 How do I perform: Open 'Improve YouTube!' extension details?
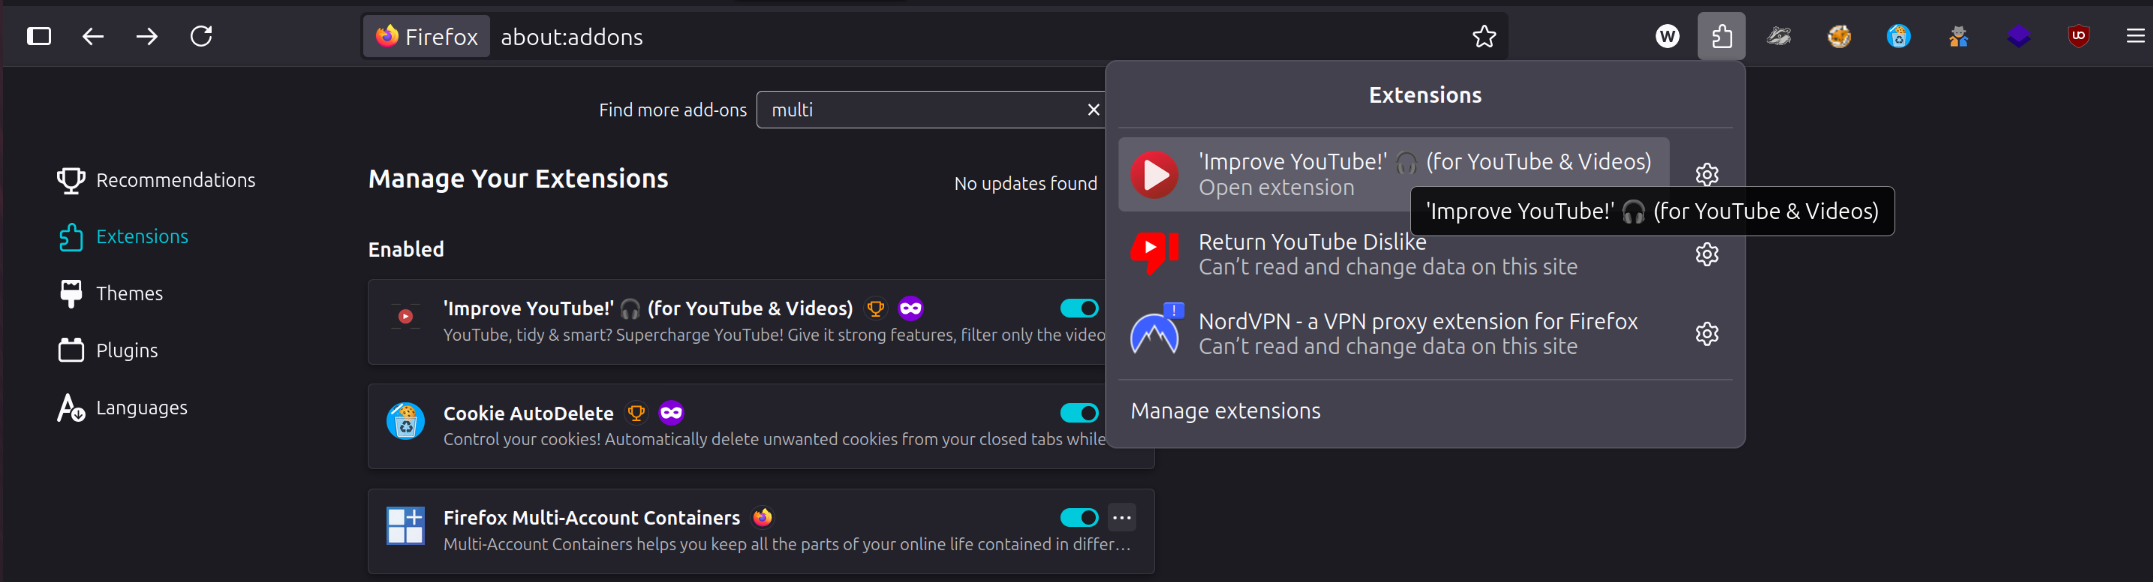point(648,309)
